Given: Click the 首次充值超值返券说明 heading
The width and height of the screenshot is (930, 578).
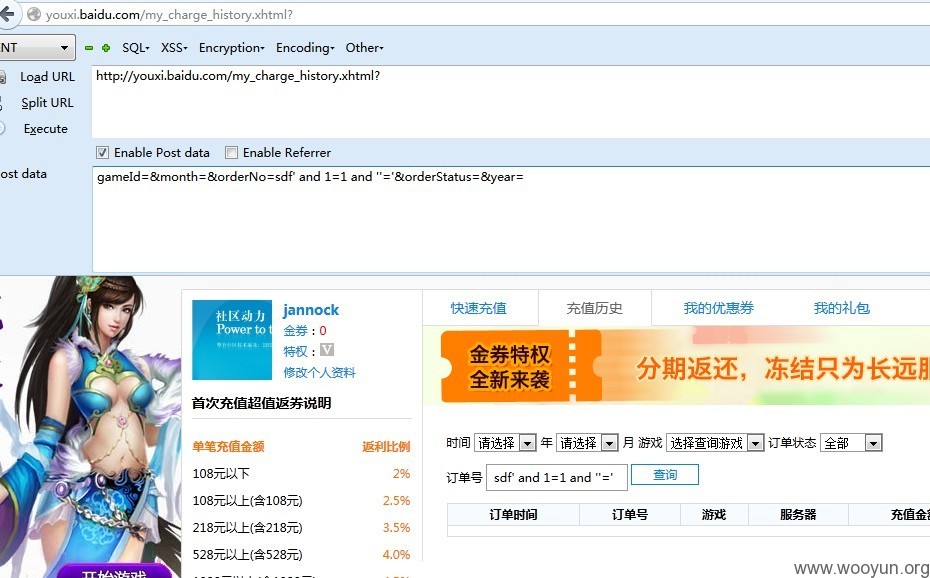Looking at the screenshot, I should [262, 403].
